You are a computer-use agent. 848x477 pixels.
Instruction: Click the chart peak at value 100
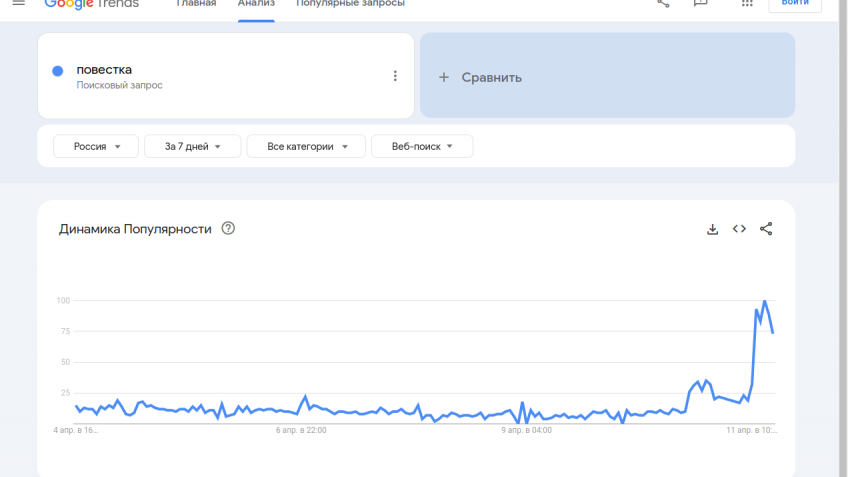(765, 301)
